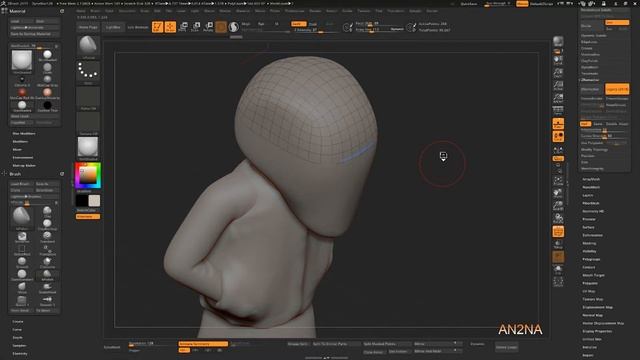Toggle the Legacy (2018) ZRemesher option
Viewport: 640px width, 360px height.
coord(617,89)
